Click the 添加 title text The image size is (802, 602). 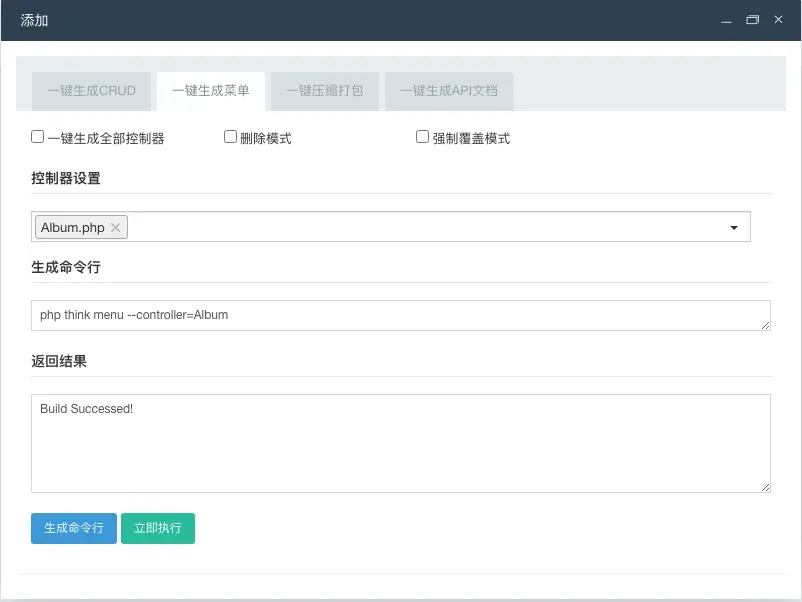[34, 20]
